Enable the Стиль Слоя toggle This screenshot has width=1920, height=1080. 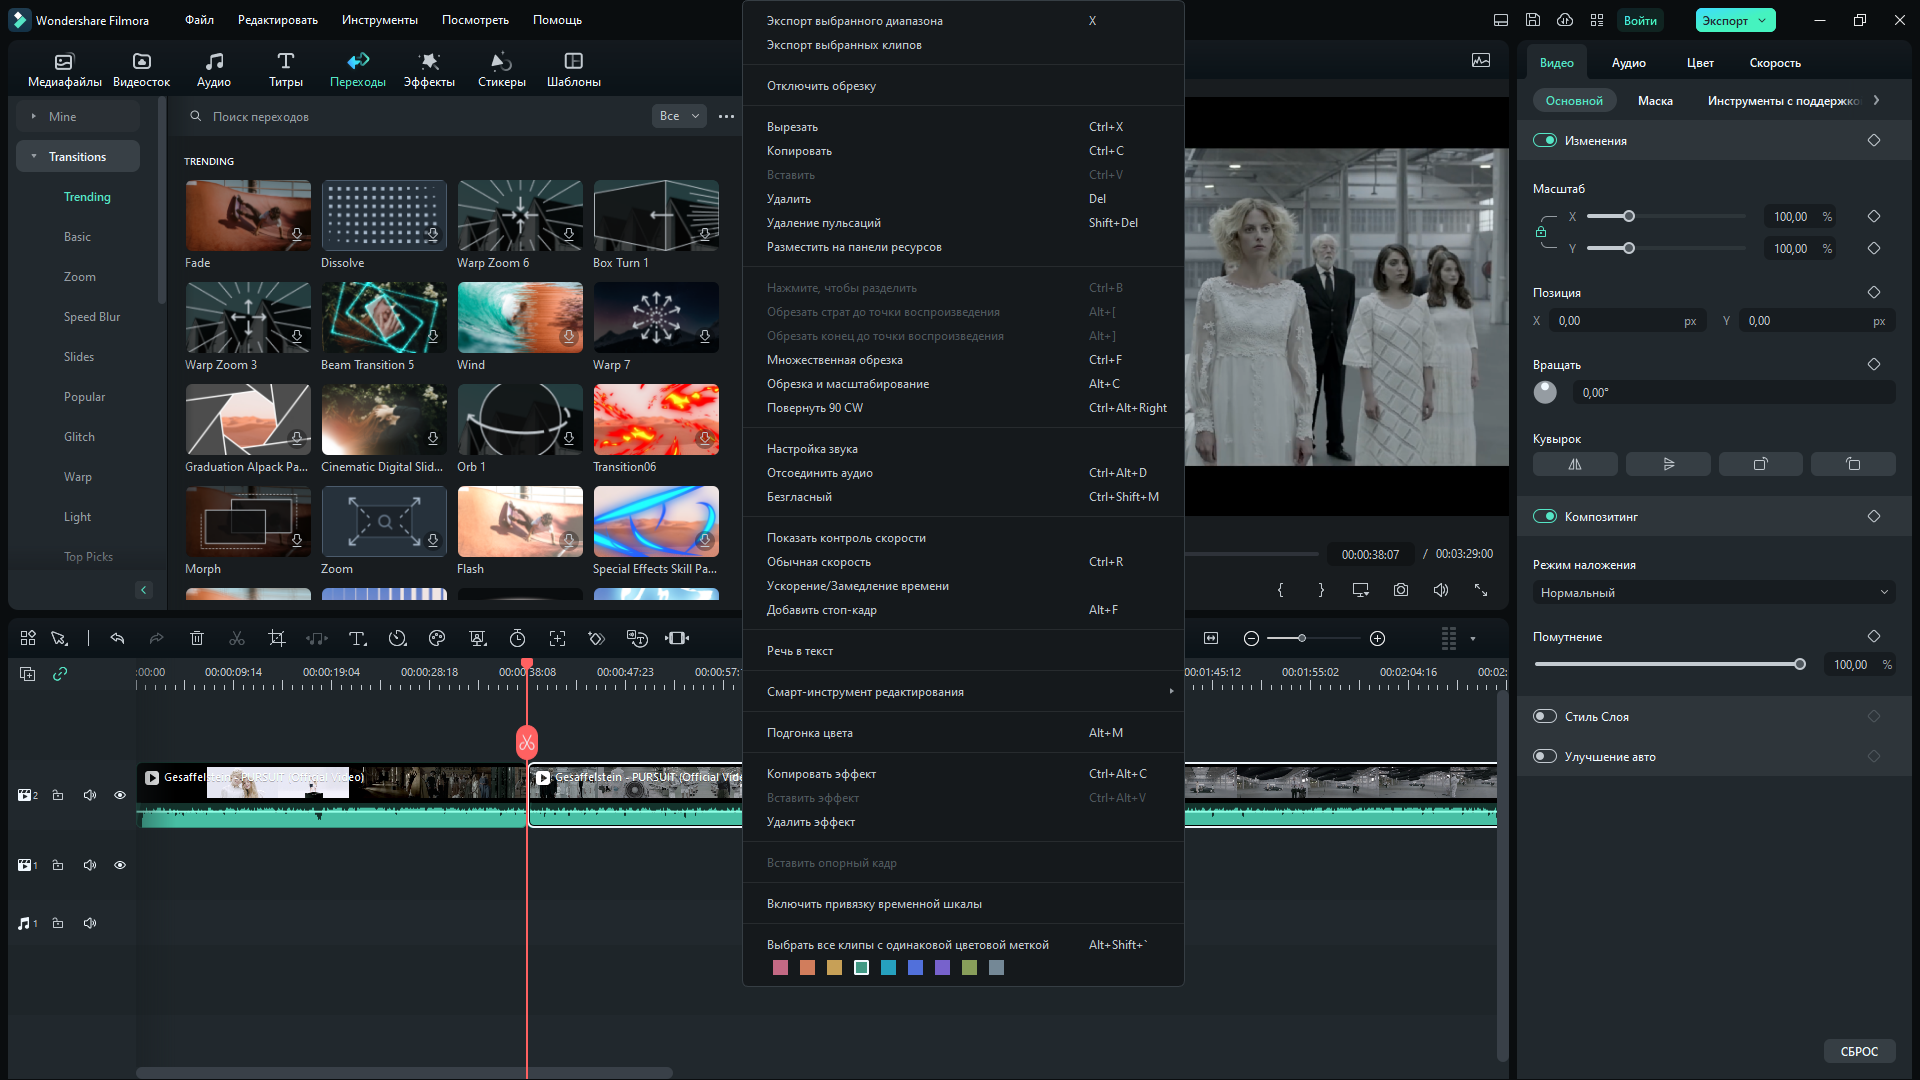1545,717
